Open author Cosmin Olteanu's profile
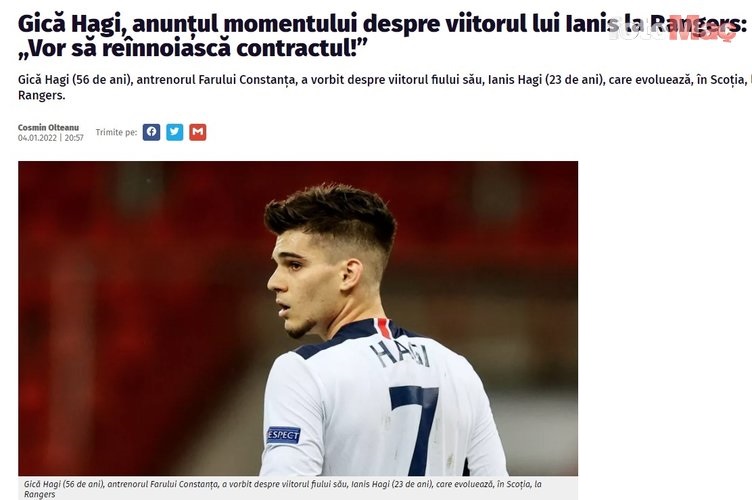The image size is (752, 500). 48,128
